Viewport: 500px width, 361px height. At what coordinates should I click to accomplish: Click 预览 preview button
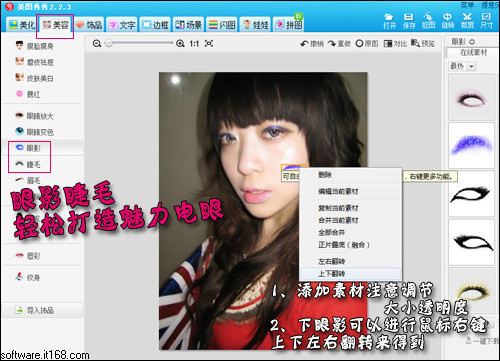coord(423,43)
